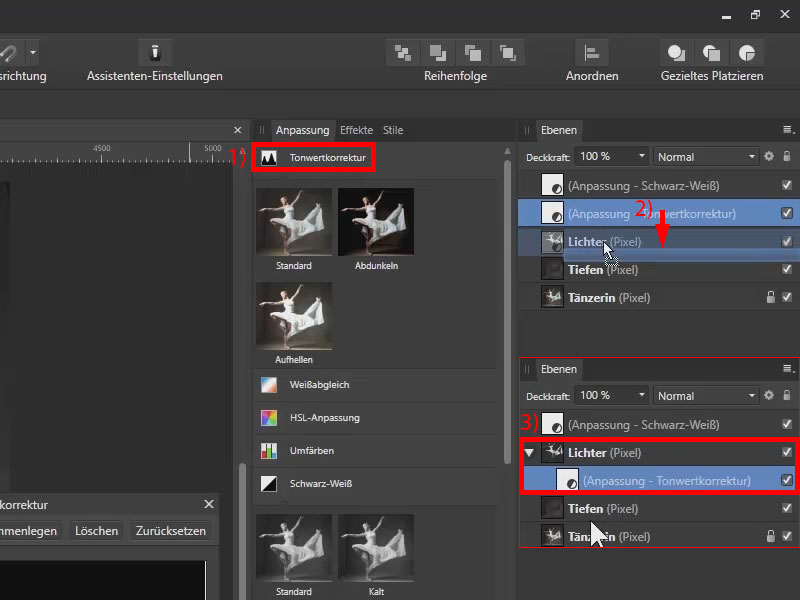Click the Zurücksetzen button
800x600 pixels.
pyautogui.click(x=170, y=531)
